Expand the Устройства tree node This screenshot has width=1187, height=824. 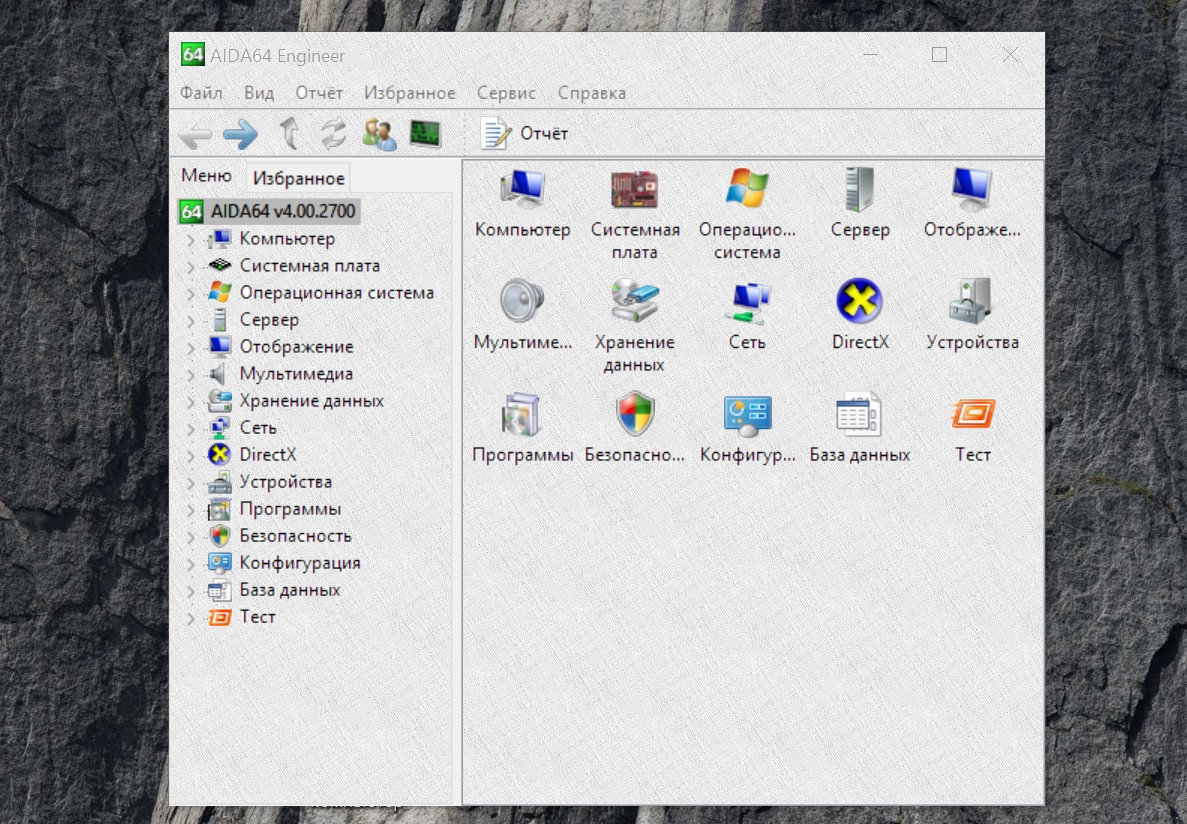click(191, 483)
